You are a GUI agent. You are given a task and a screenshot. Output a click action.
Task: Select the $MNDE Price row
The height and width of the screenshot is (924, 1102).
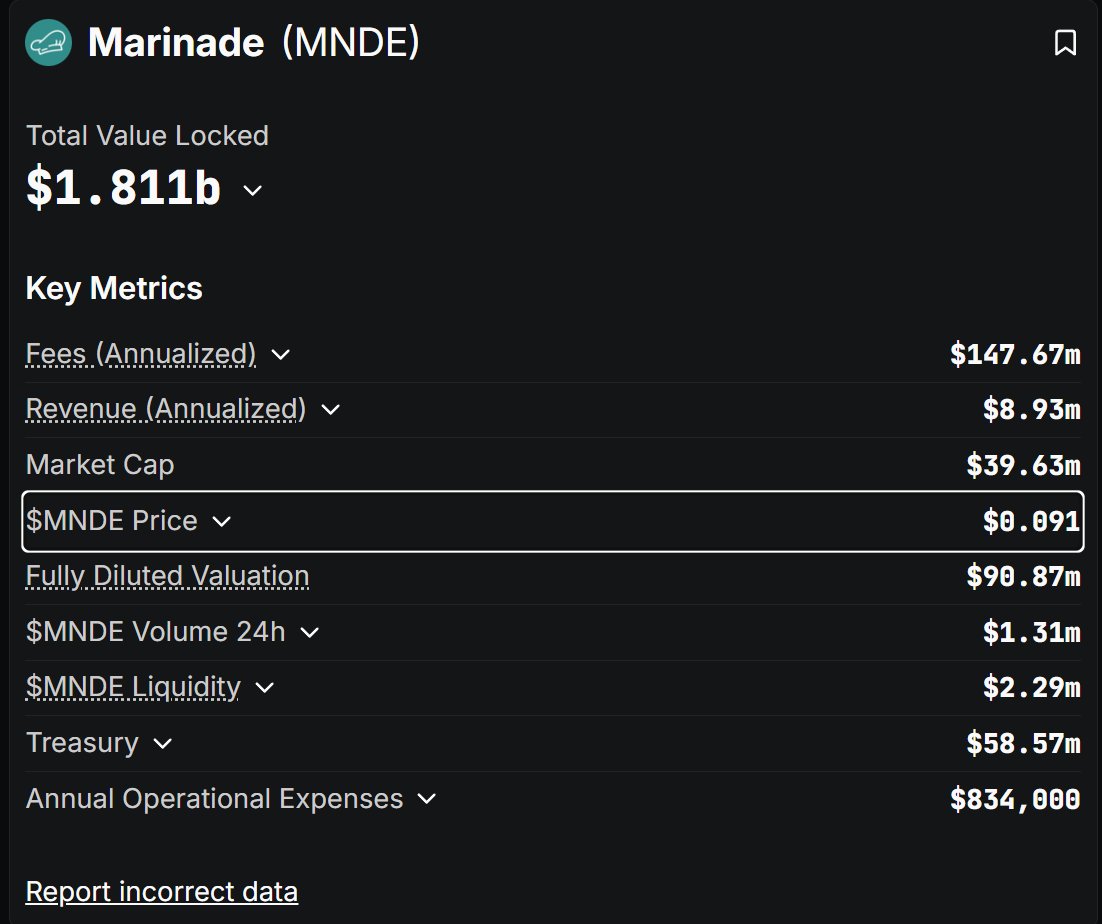[x=552, y=521]
